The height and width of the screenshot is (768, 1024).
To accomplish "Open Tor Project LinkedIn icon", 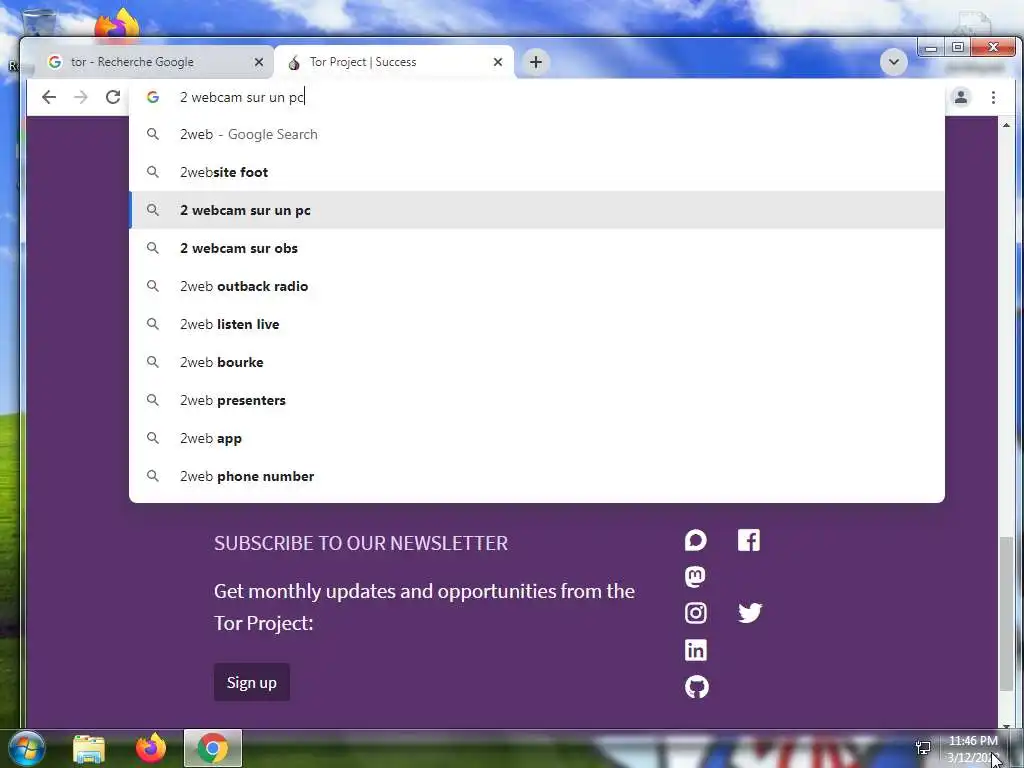I will (x=696, y=650).
